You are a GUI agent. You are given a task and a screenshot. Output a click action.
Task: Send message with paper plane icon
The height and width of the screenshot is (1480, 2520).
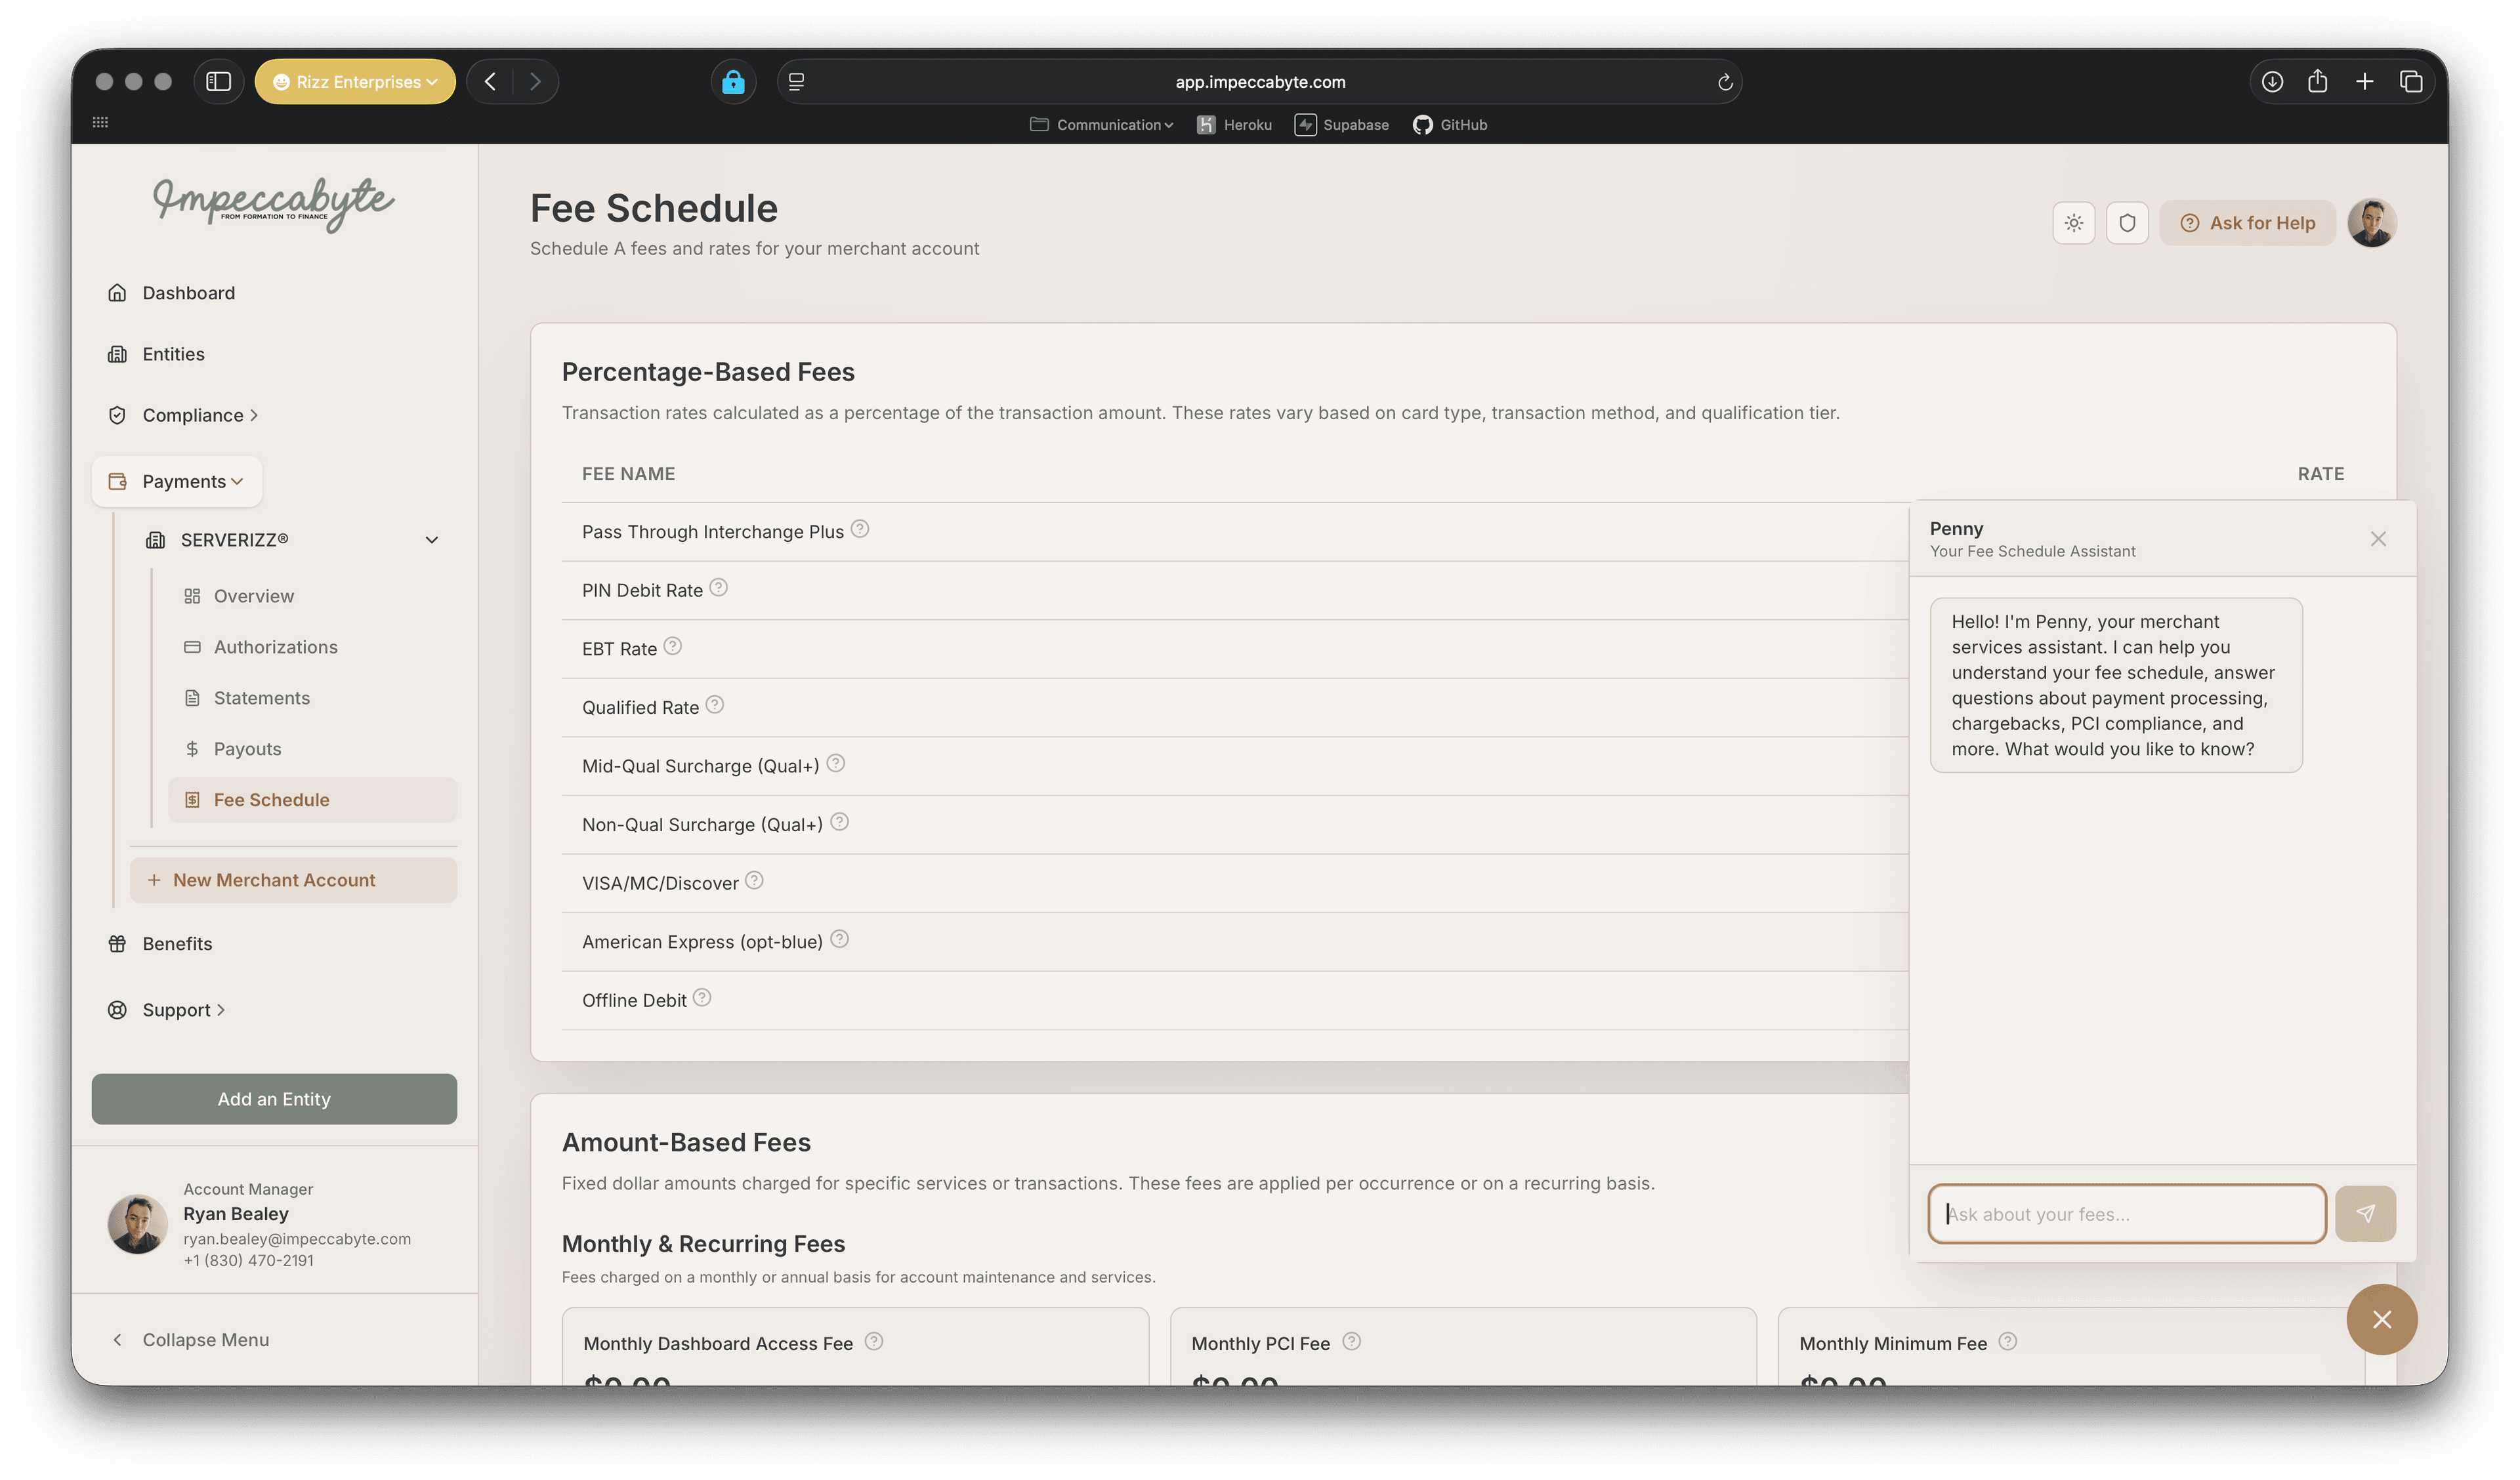(2365, 1213)
